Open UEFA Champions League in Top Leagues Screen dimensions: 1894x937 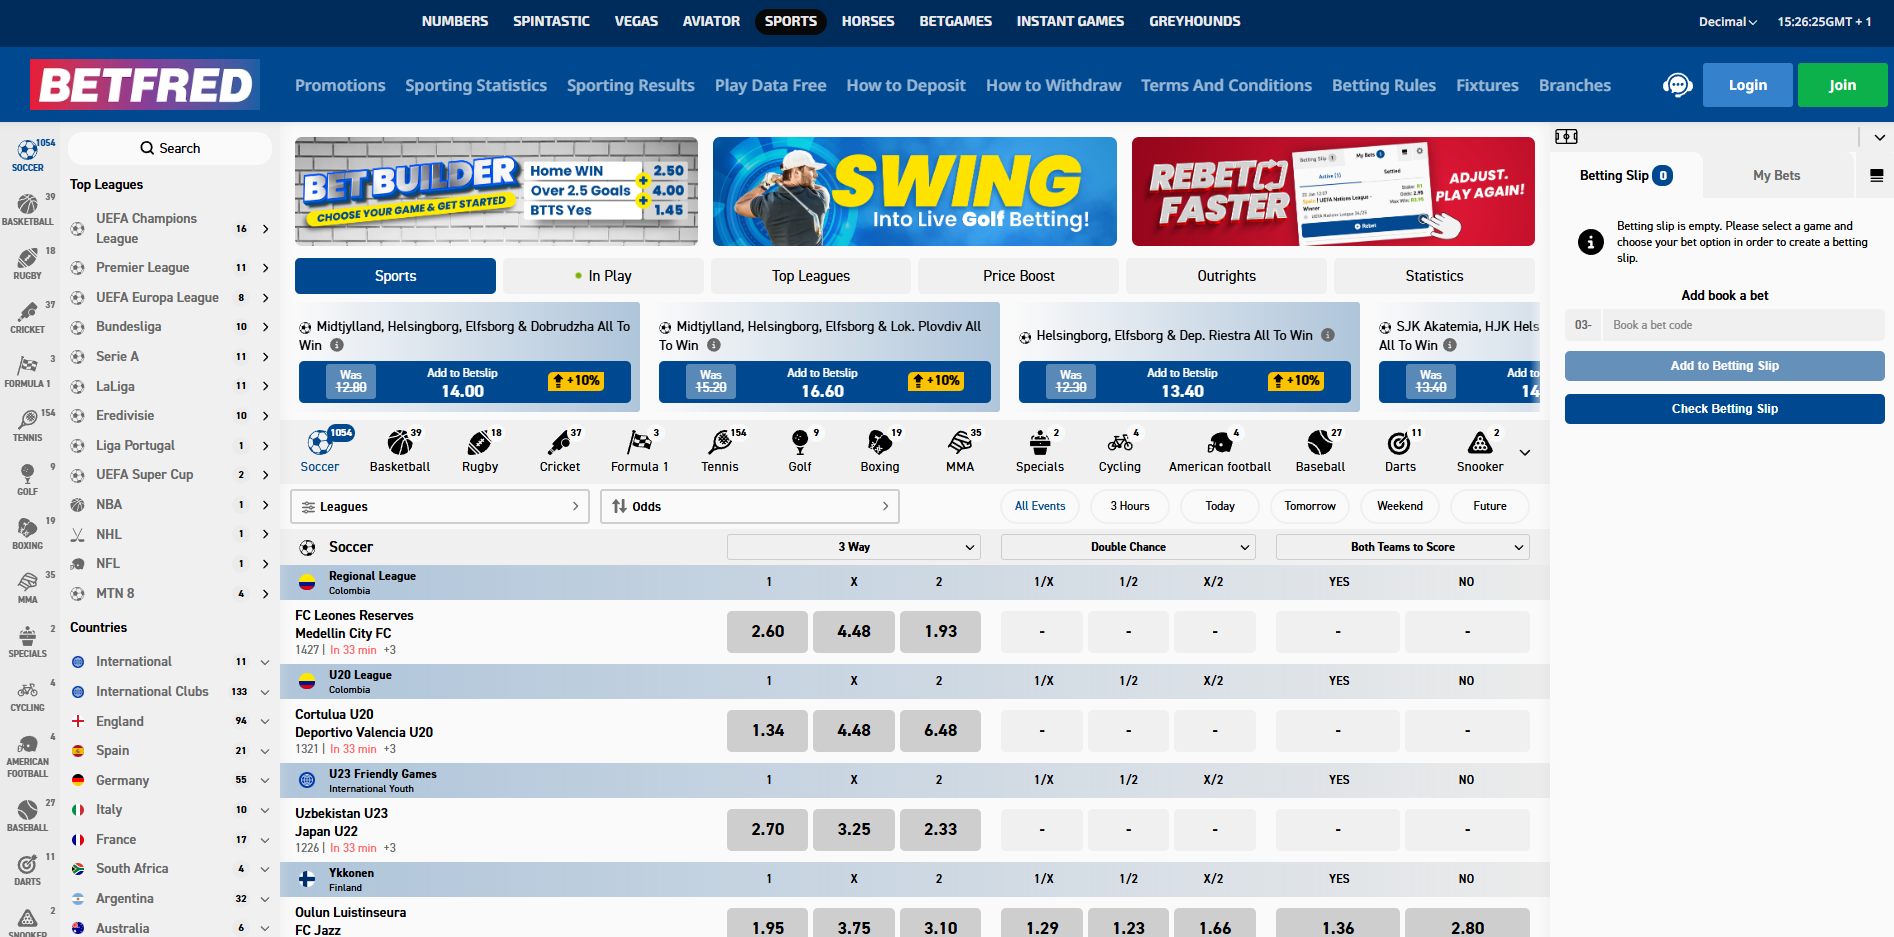point(170,228)
